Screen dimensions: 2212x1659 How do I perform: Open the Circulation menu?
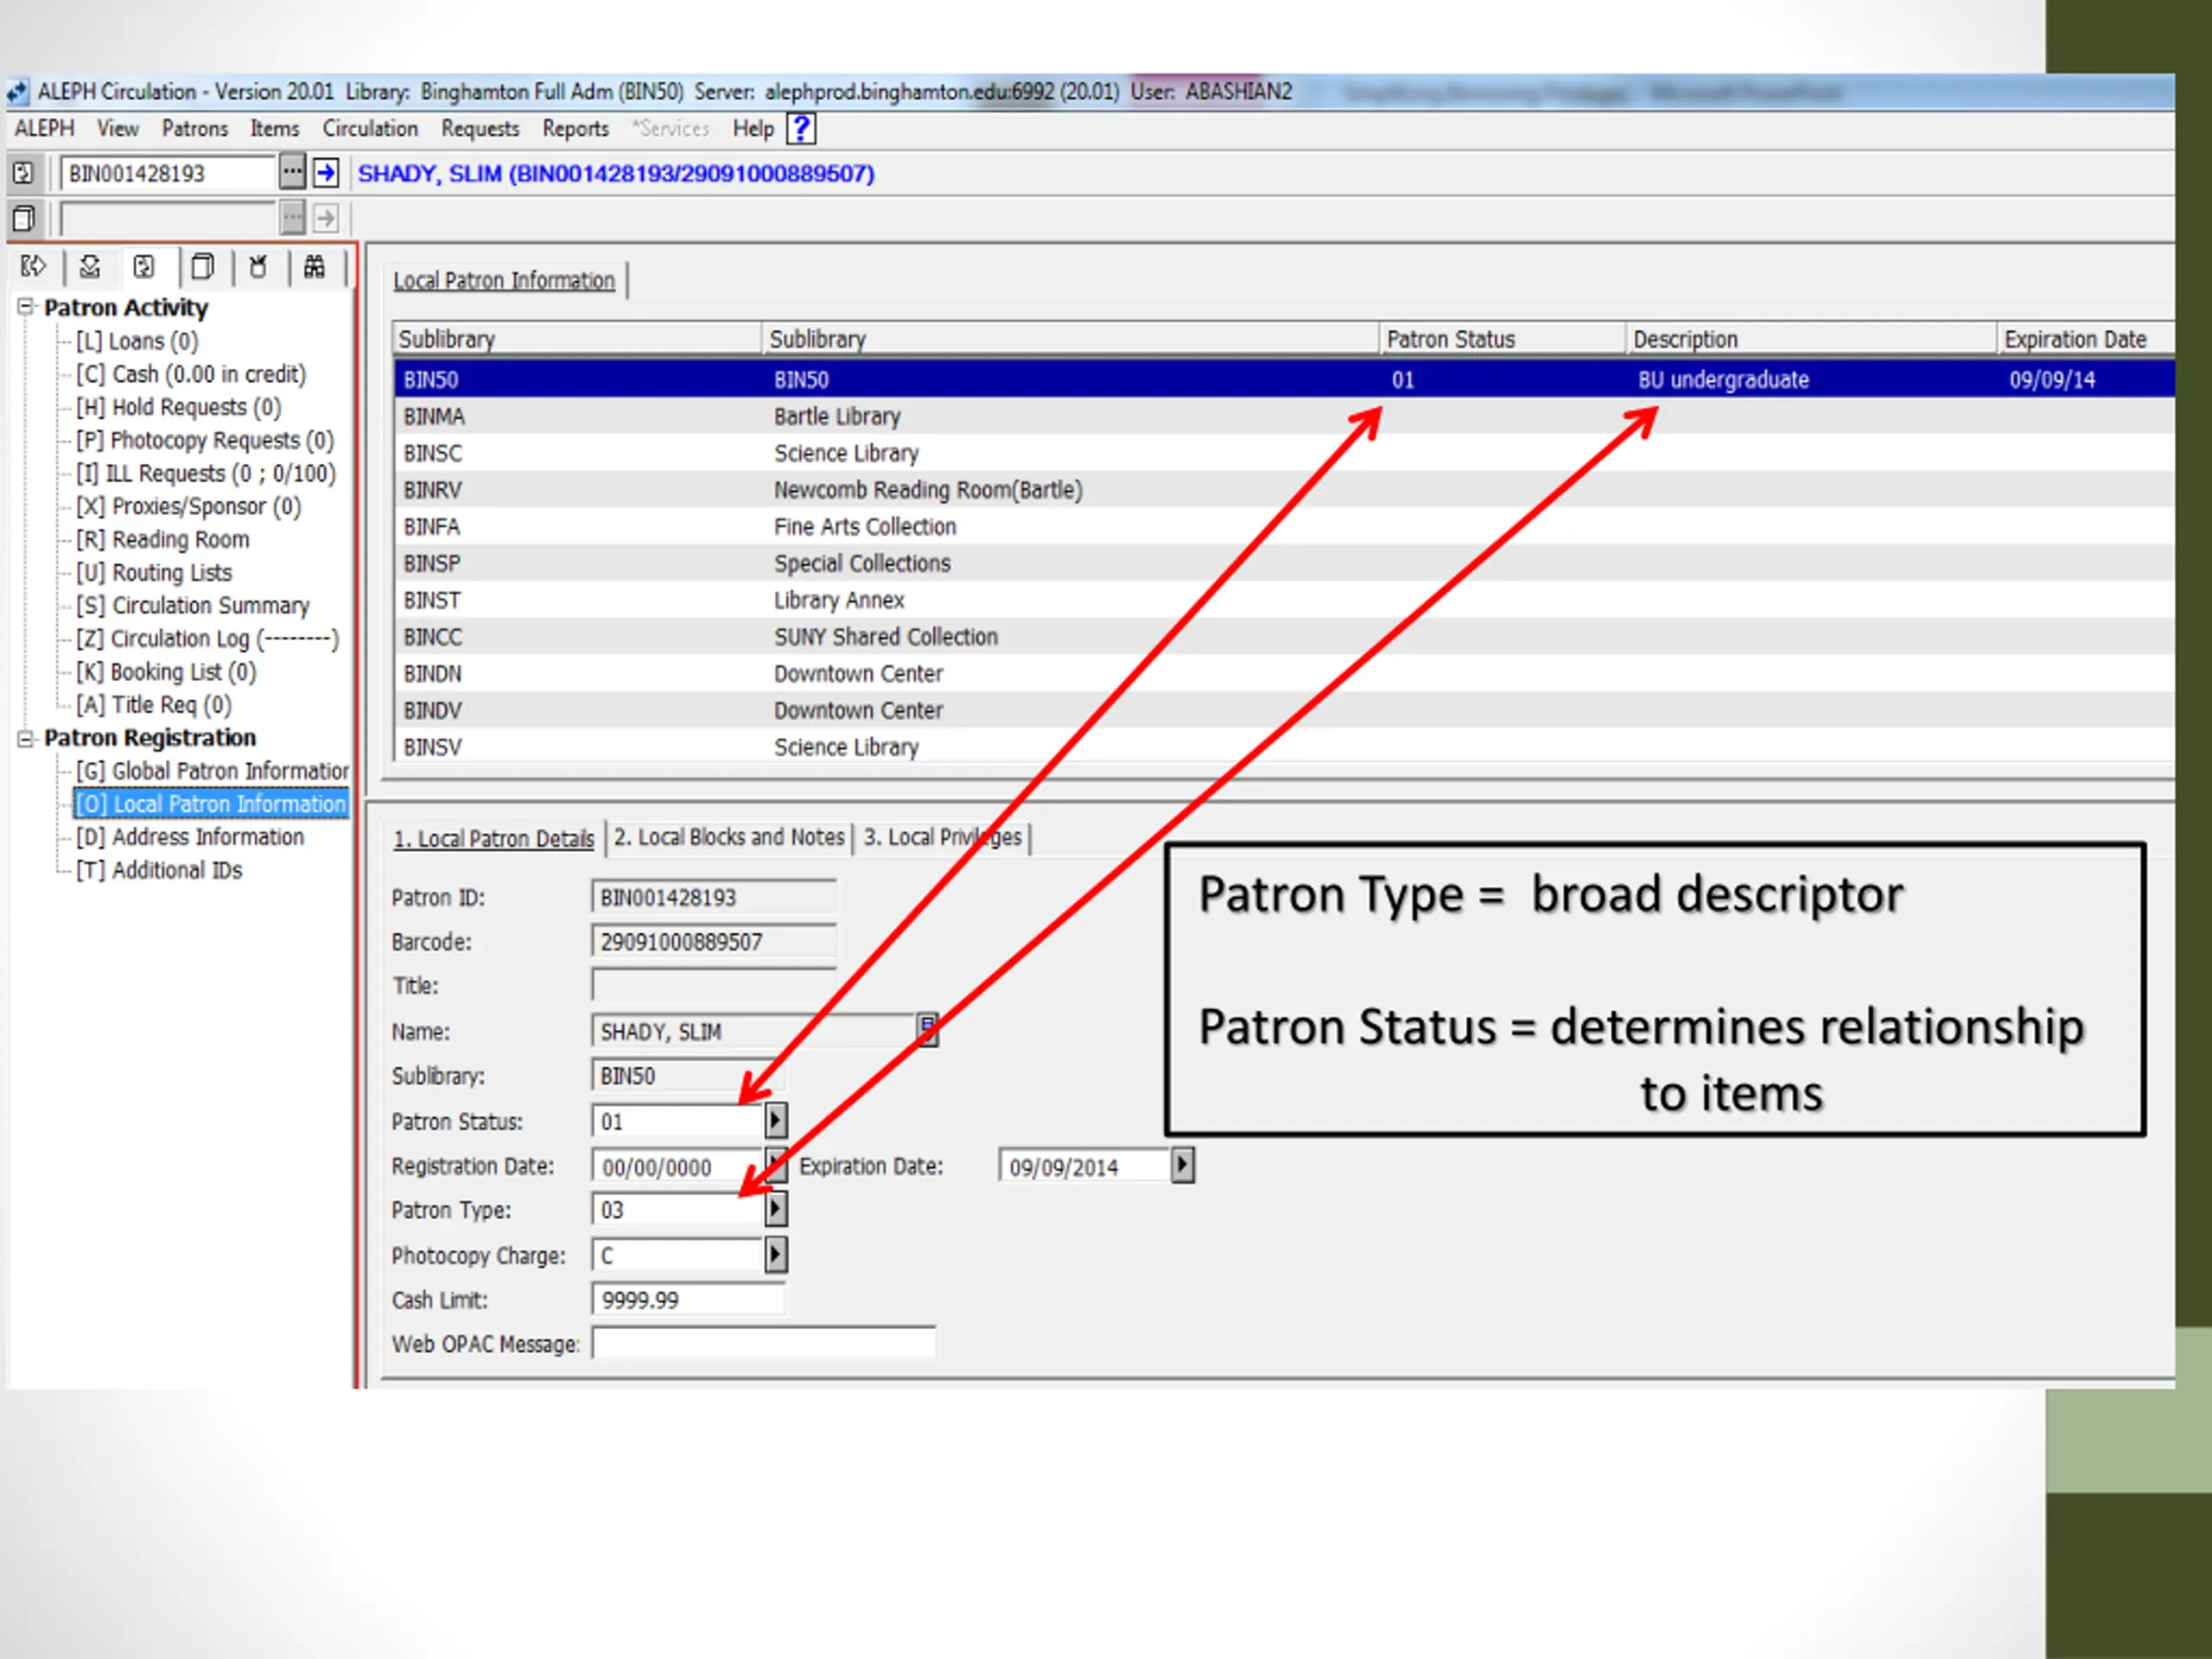point(370,128)
